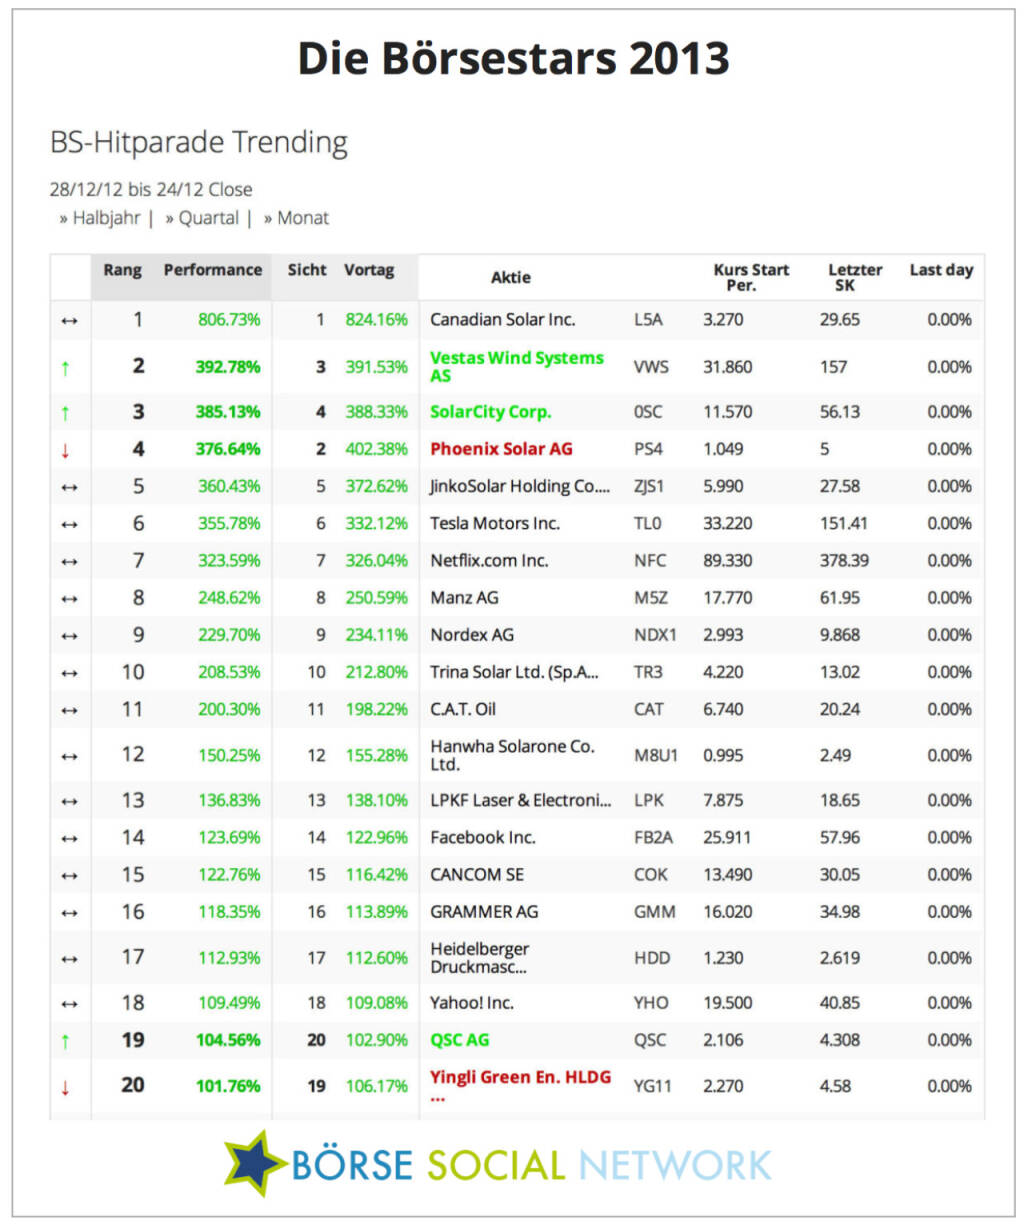Click the green up arrow beside Vestas Wind Systems
The width and height of the screenshot is (1024, 1229).
point(66,368)
